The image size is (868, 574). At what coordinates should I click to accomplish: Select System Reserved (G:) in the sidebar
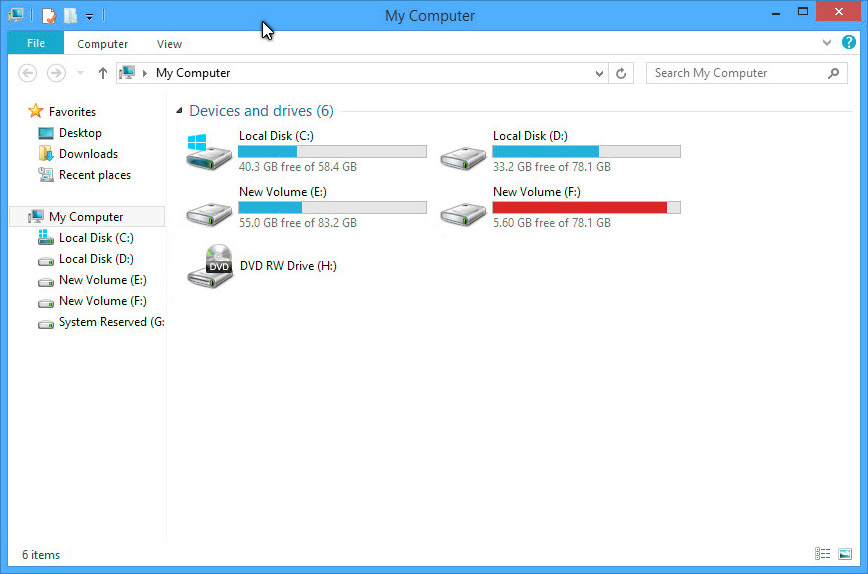[111, 322]
